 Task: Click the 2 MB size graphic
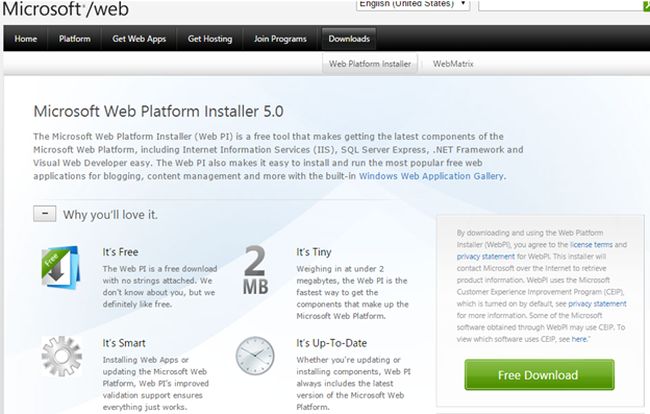click(x=255, y=270)
